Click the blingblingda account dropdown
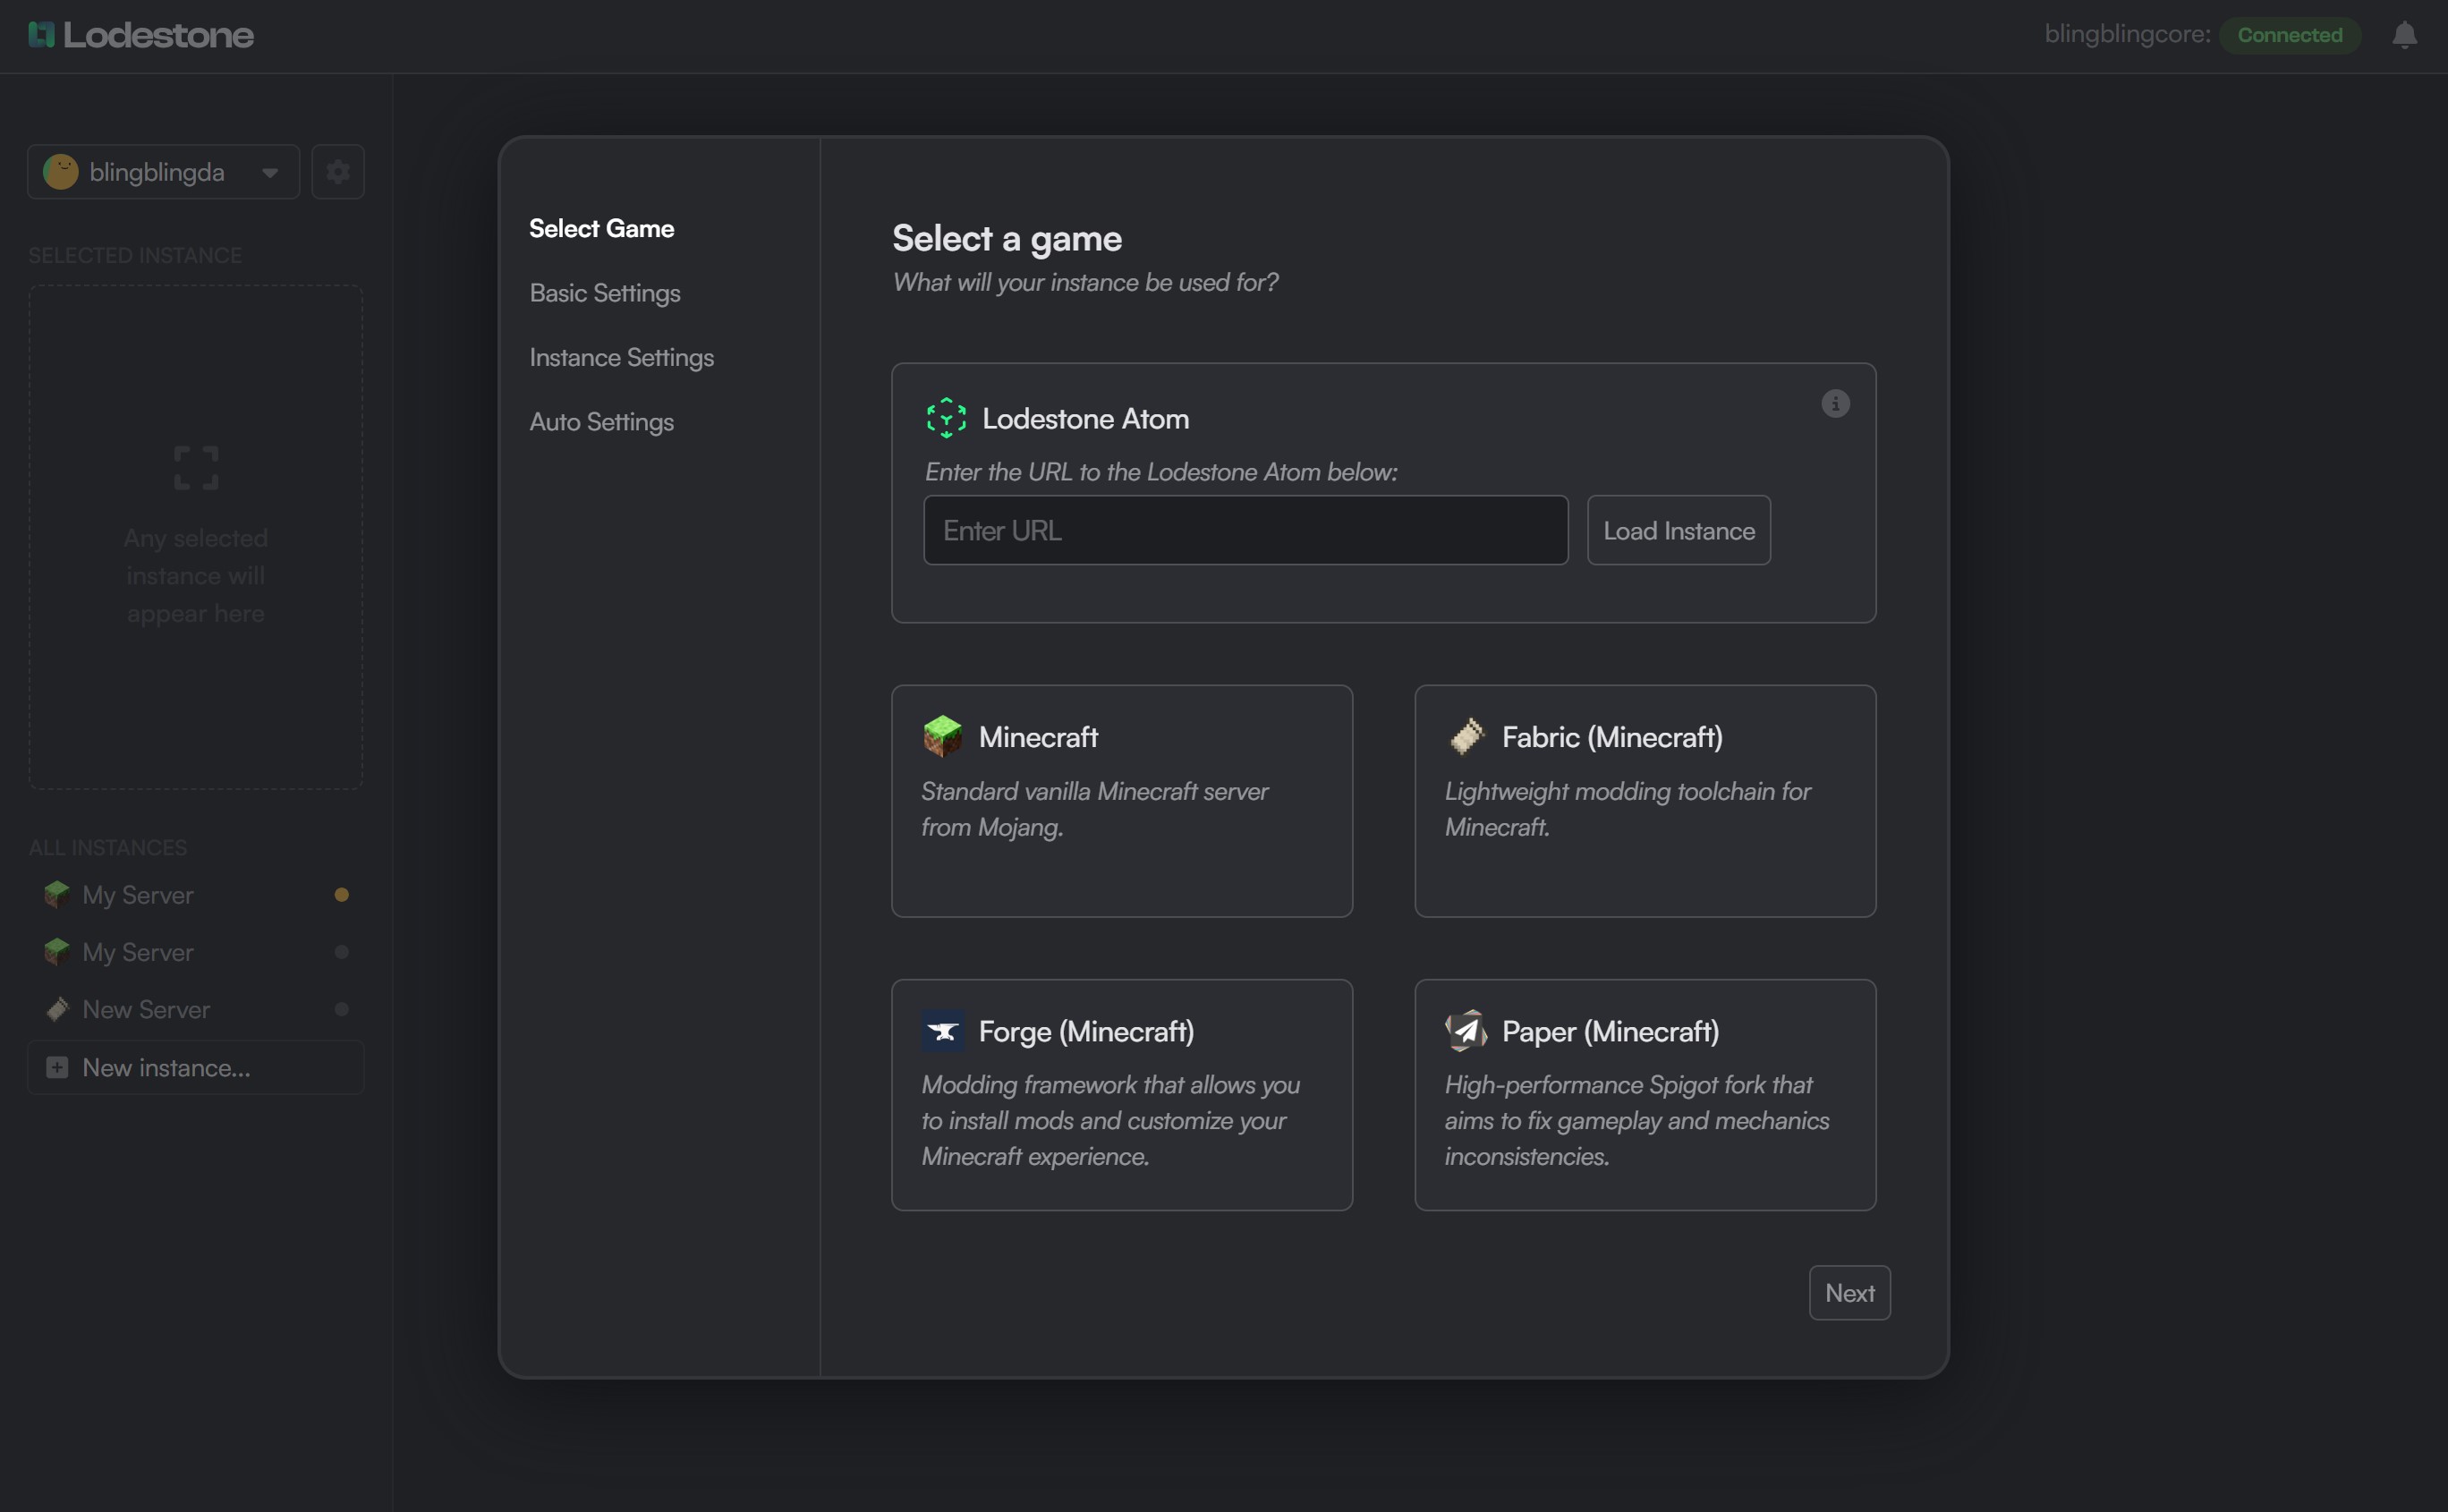The height and width of the screenshot is (1512, 2448). point(165,170)
